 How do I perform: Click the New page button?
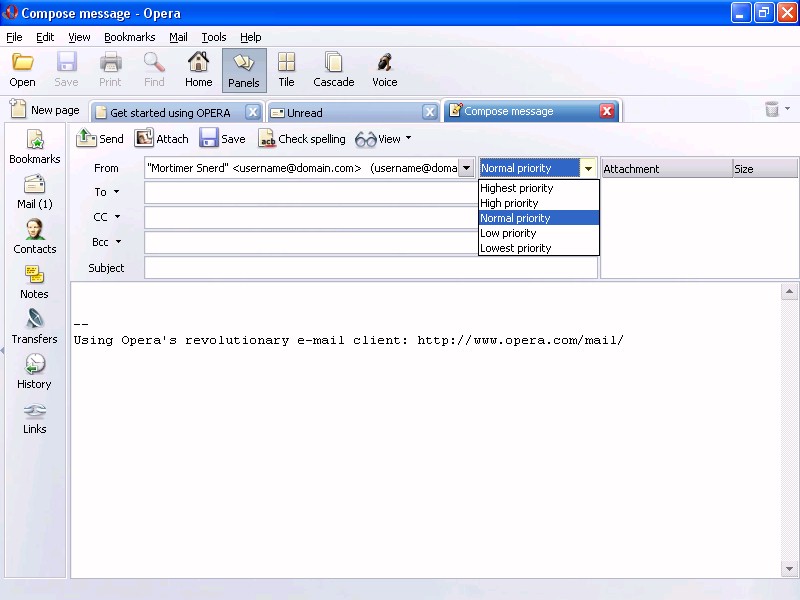click(45, 110)
